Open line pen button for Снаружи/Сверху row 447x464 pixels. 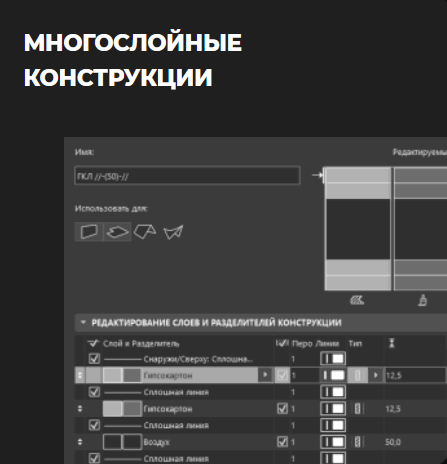point(333,359)
